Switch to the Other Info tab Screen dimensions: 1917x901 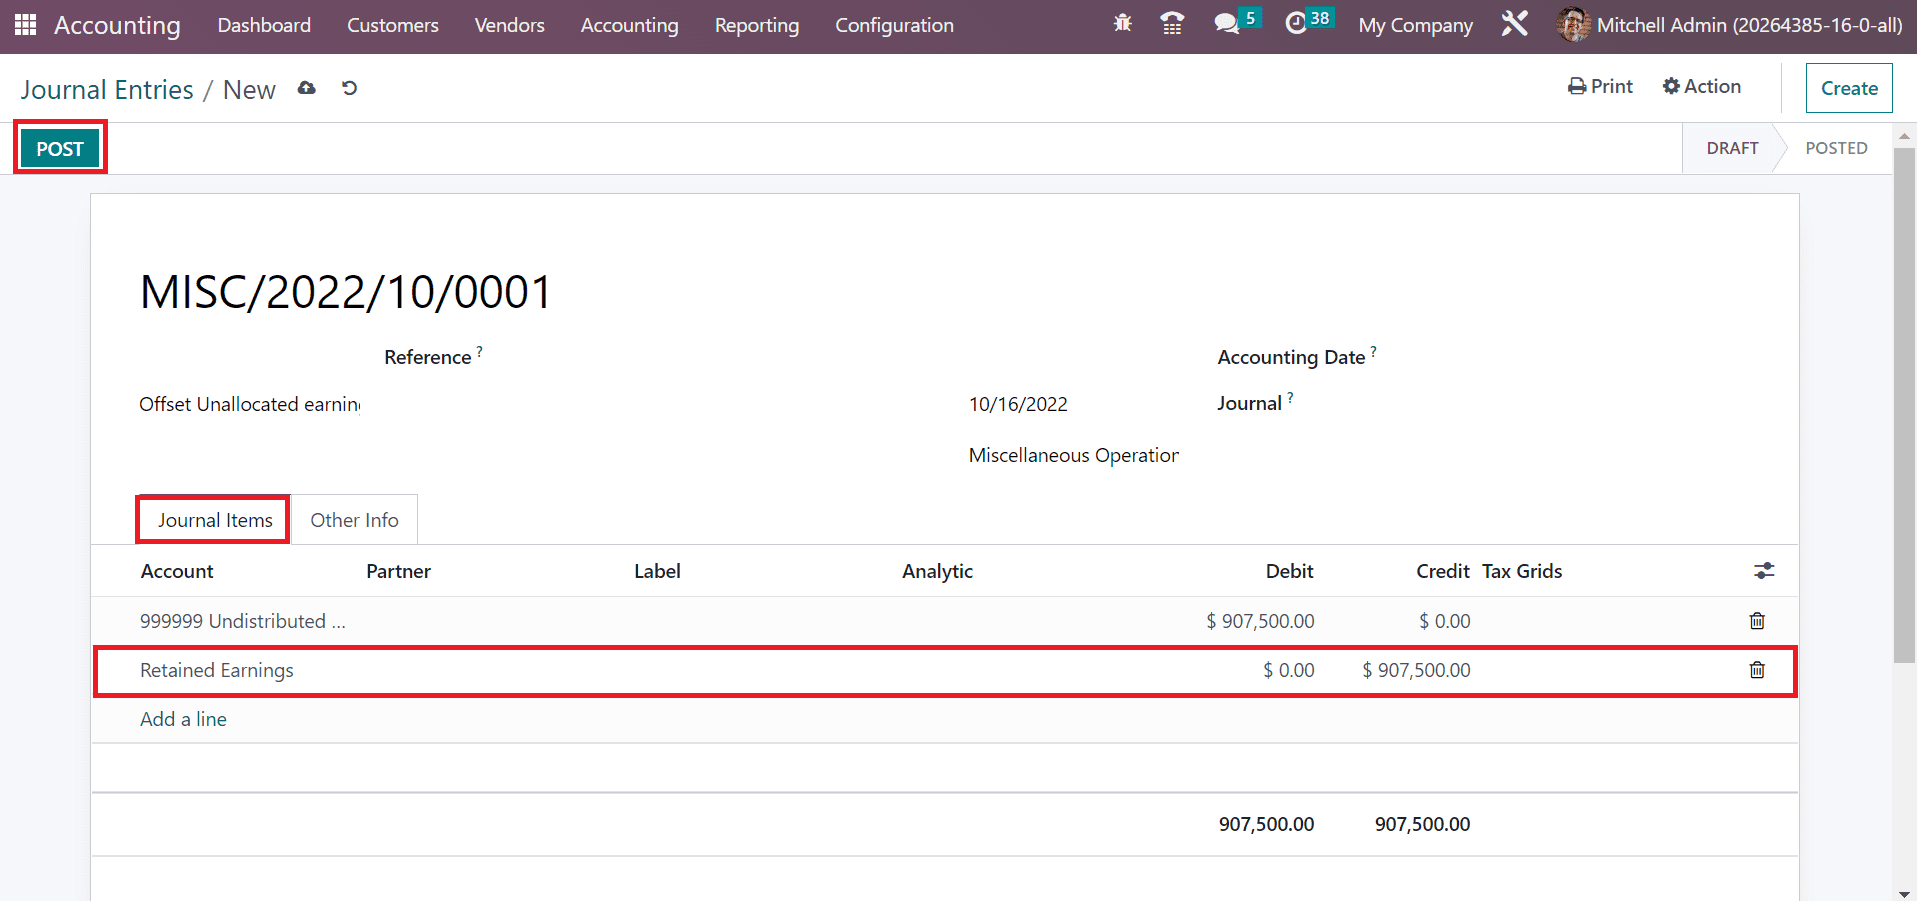(x=354, y=520)
